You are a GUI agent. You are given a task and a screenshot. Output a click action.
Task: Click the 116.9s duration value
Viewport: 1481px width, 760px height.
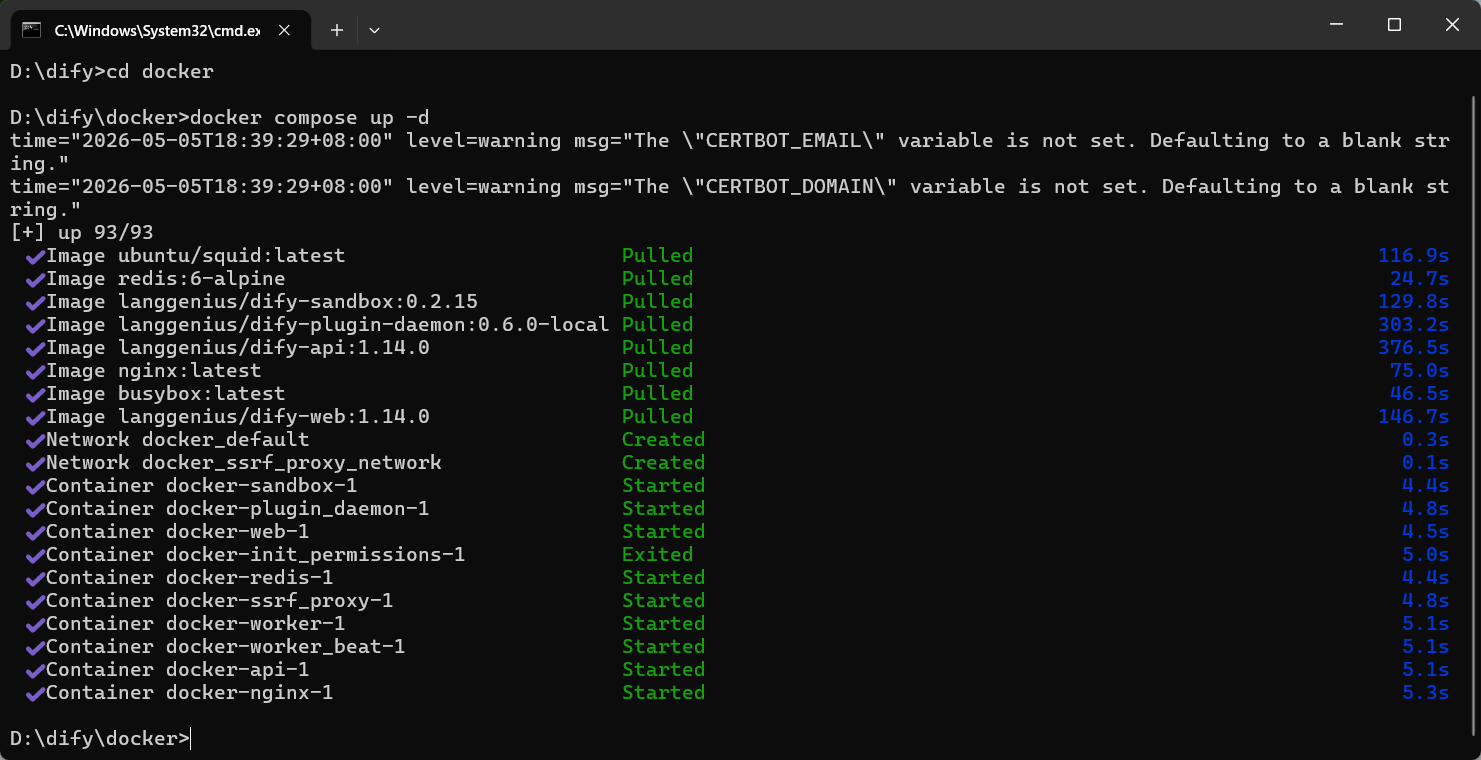1414,256
